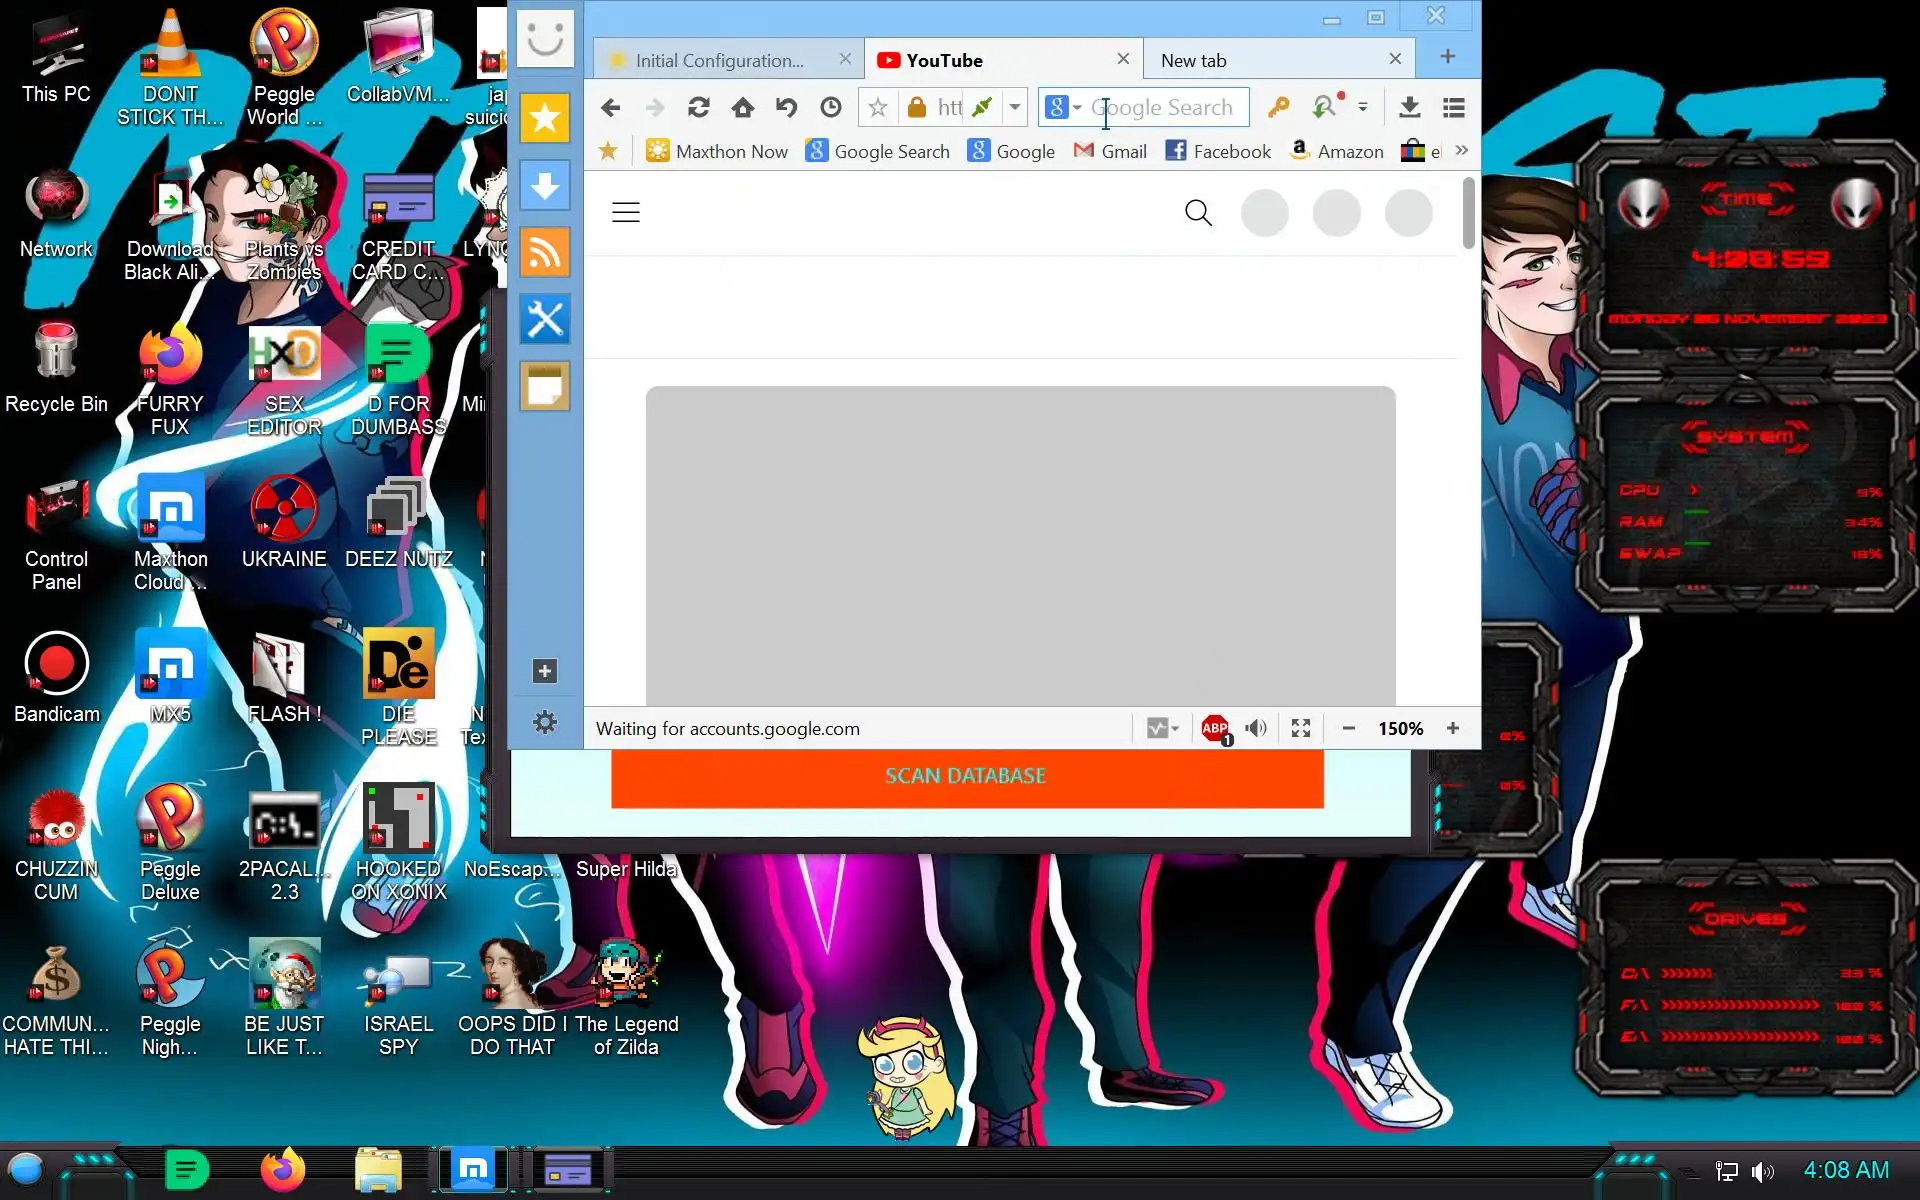The width and height of the screenshot is (1920, 1200).
Task: Click the SCAN DATABASE button
Action: pos(966,776)
